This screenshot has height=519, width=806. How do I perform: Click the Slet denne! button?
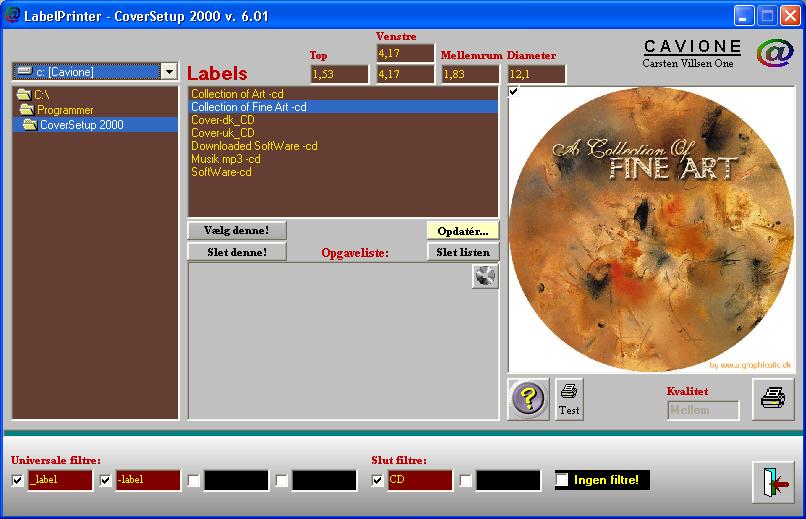pos(236,252)
